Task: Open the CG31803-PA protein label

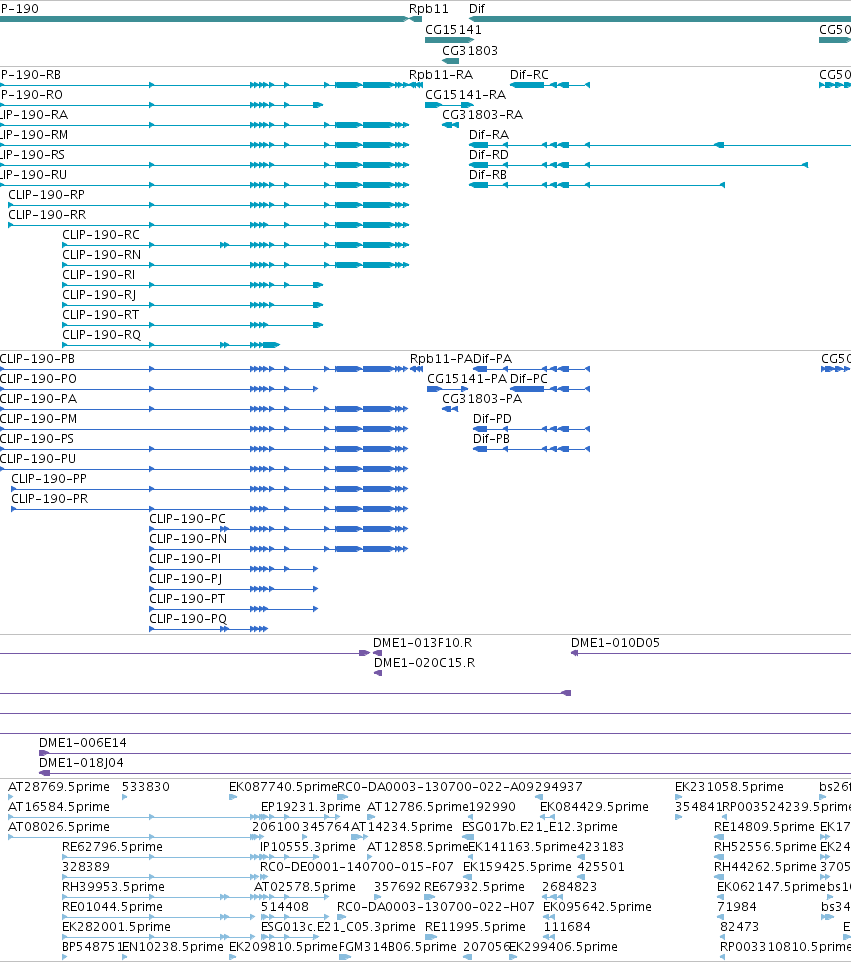Action: pyautogui.click(x=482, y=399)
